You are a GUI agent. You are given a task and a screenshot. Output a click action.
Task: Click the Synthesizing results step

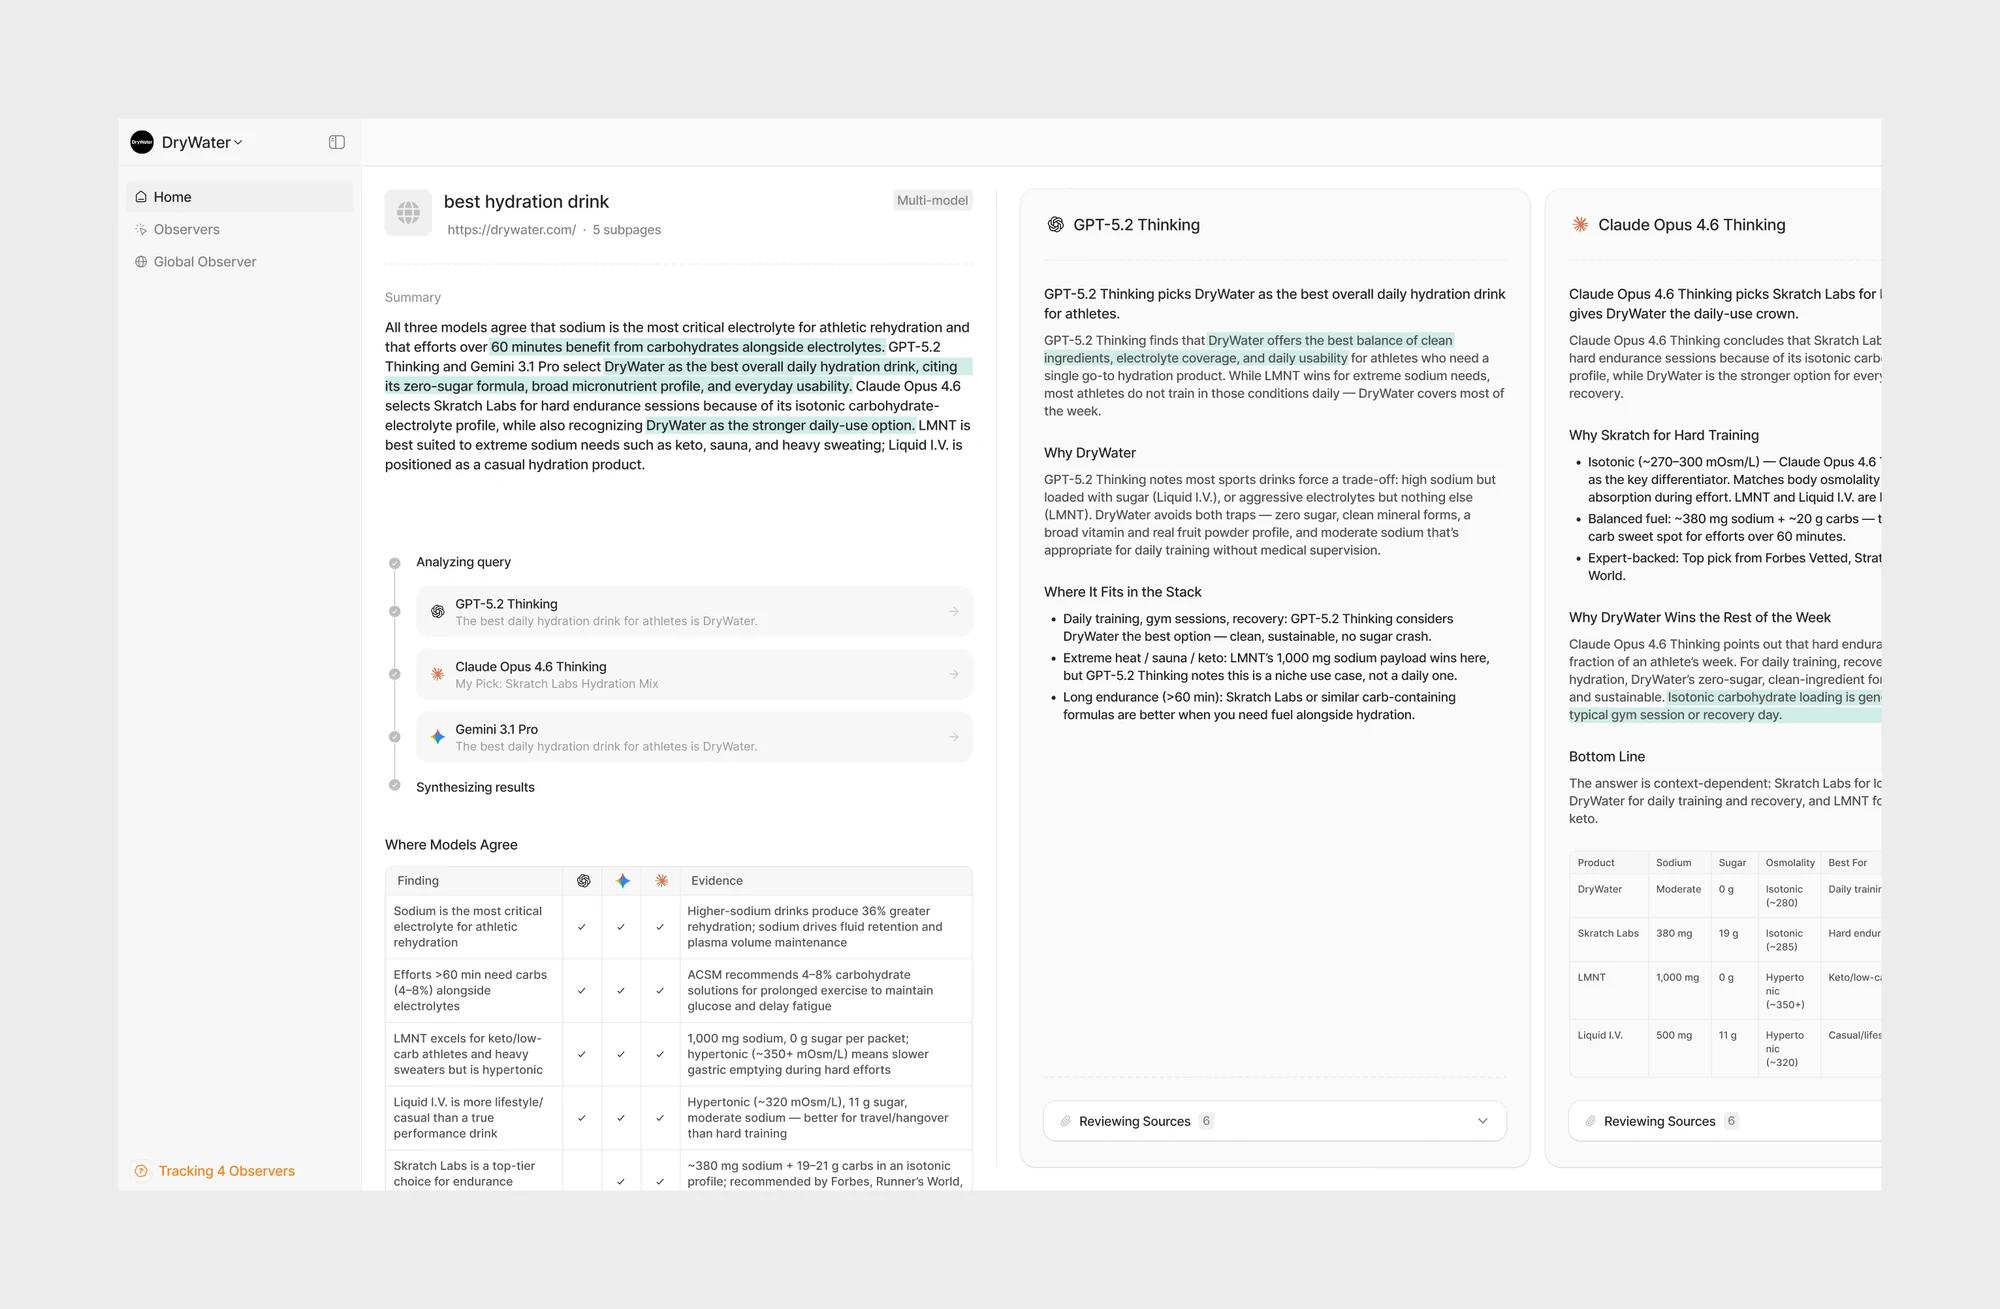pyautogui.click(x=475, y=788)
